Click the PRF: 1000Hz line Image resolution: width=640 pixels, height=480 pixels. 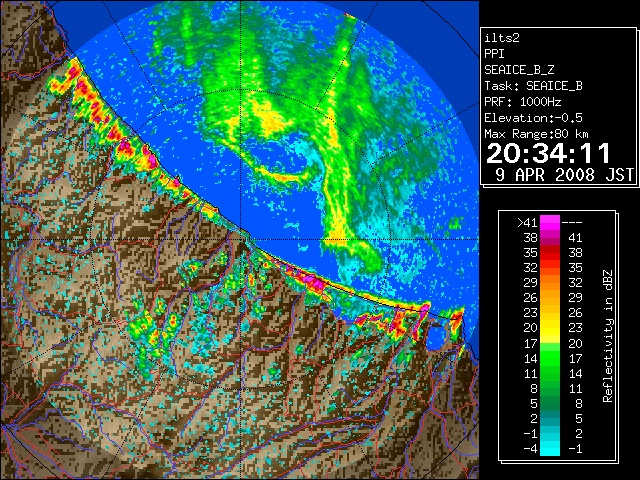click(x=523, y=102)
